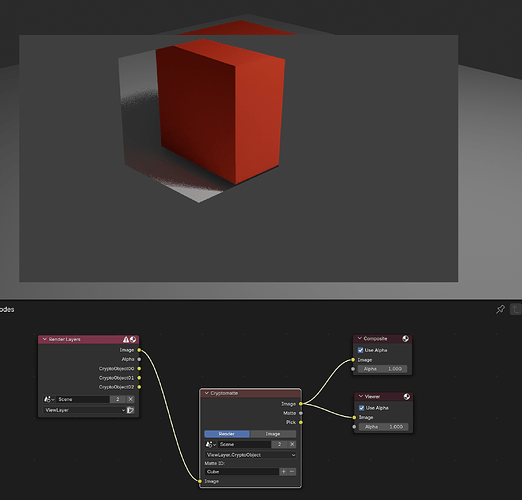The image size is (522, 500).
Task: Click the Alpha input socket on Viewer node
Action: [x=354, y=427]
